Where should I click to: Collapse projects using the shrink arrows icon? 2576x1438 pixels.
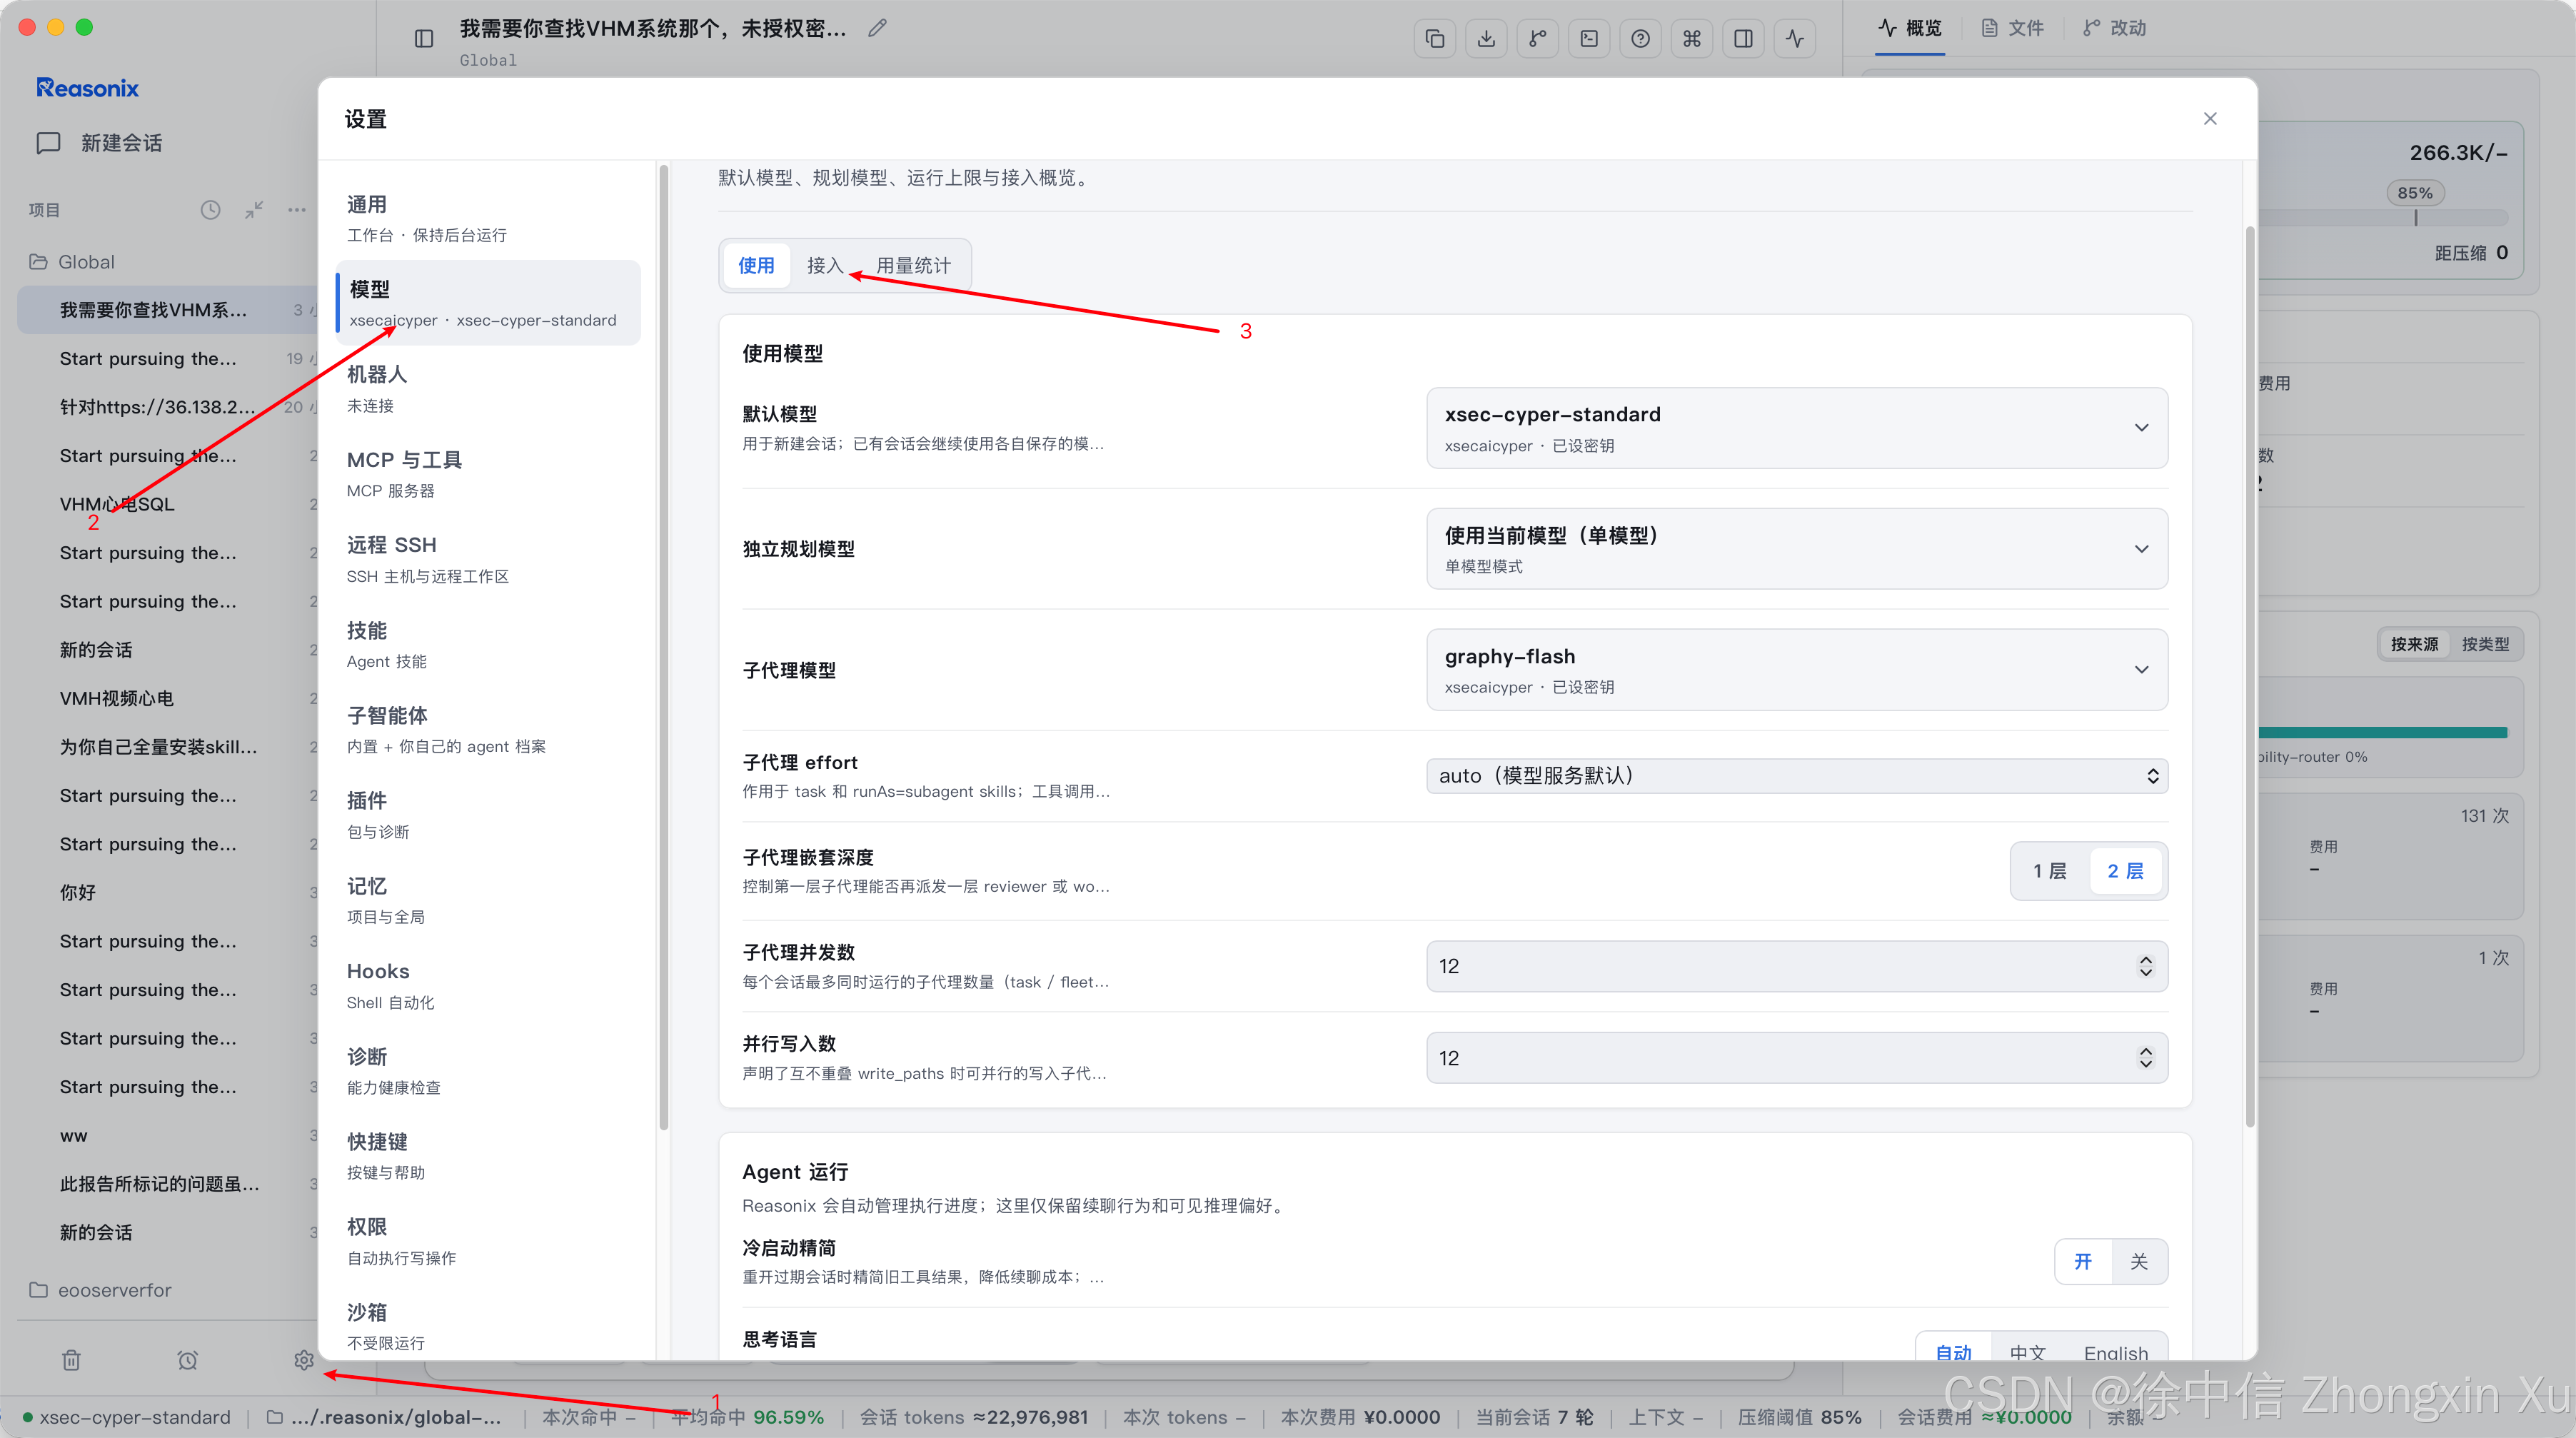(254, 210)
